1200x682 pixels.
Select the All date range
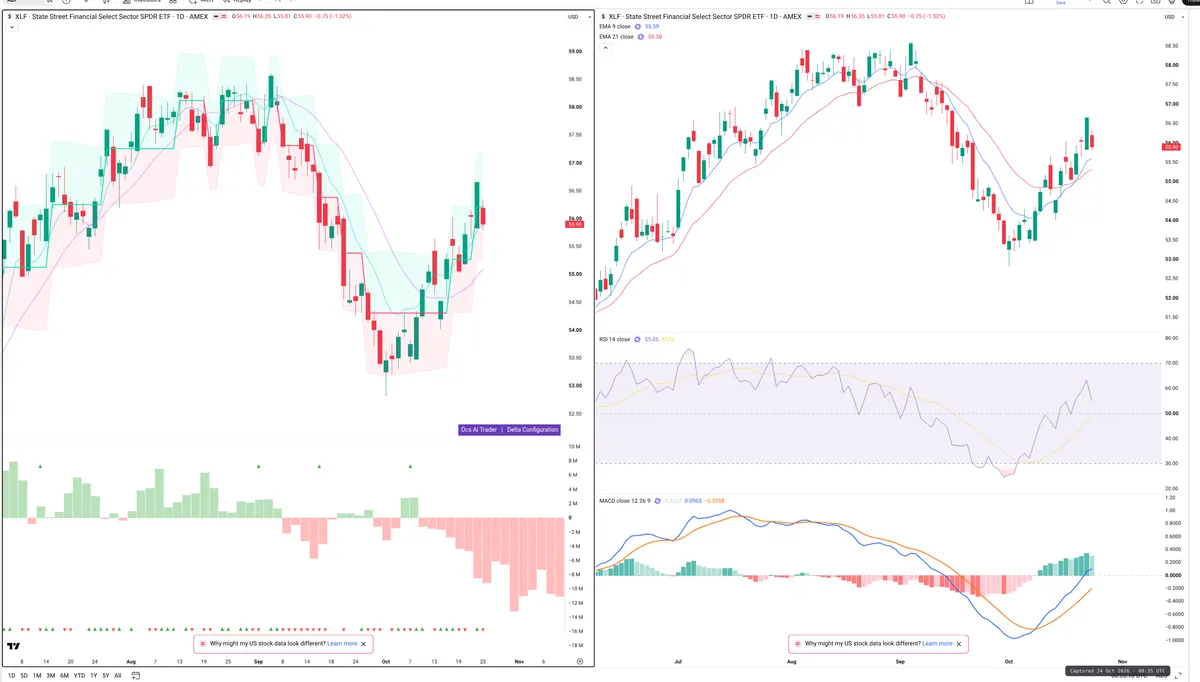pyautogui.click(x=118, y=676)
